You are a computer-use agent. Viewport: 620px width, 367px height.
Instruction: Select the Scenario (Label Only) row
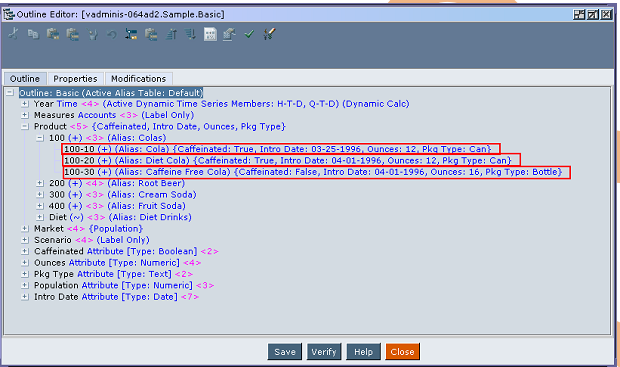[92, 240]
